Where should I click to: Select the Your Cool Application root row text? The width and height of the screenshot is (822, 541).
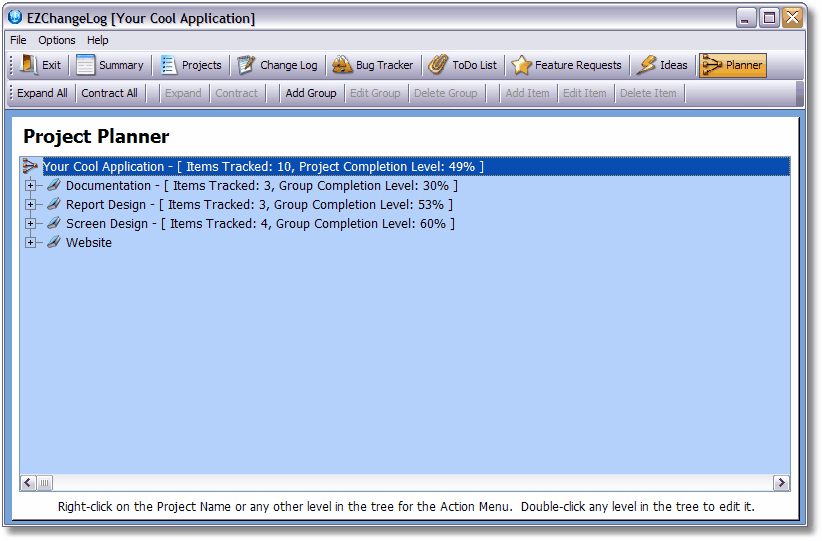pos(263,166)
